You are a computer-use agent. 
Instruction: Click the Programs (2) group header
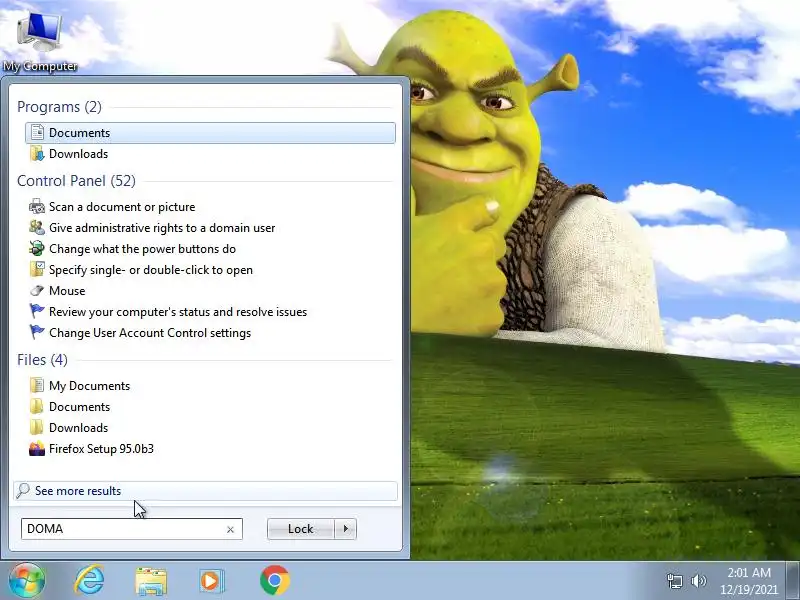pyautogui.click(x=59, y=107)
